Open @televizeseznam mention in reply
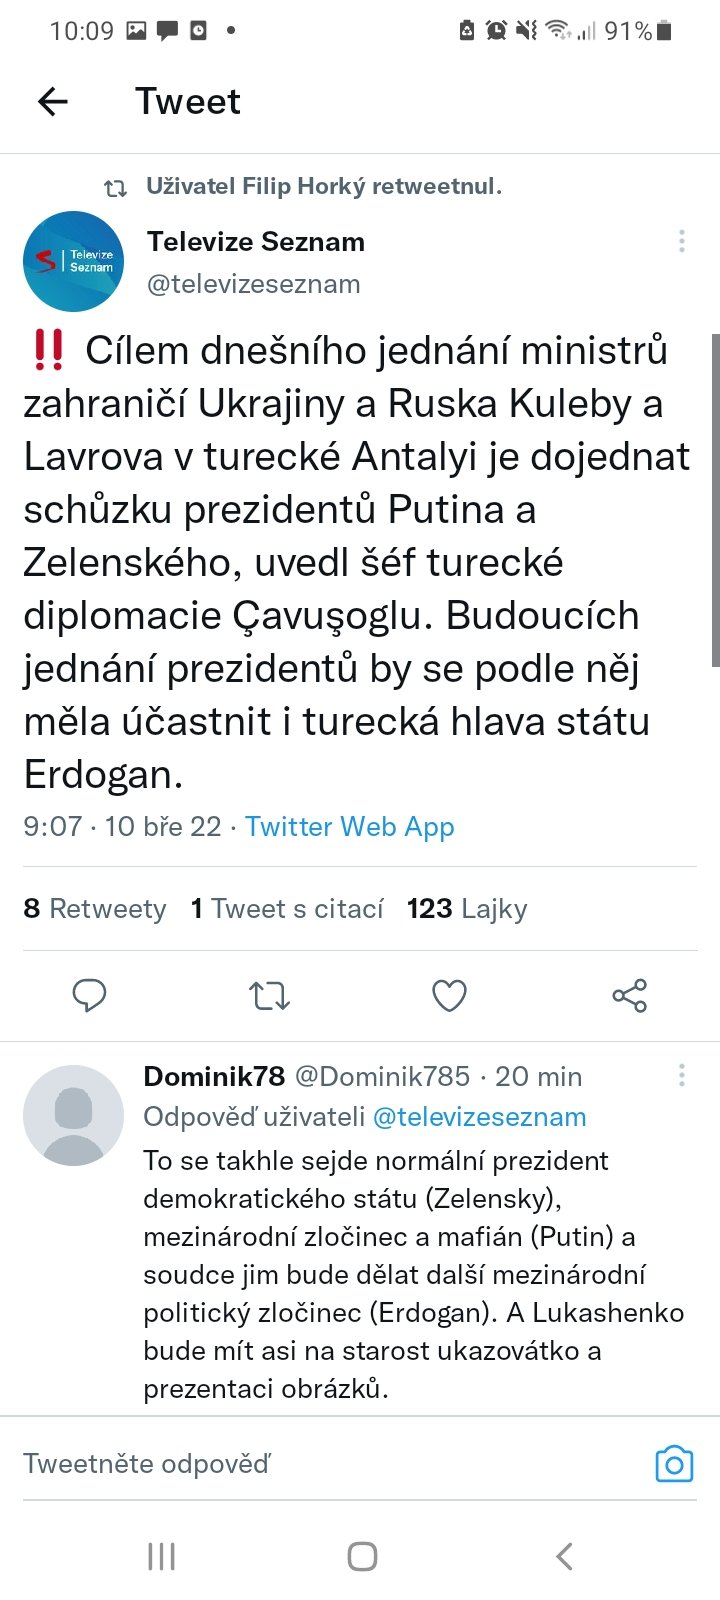The height and width of the screenshot is (1600, 720). pos(479,1117)
